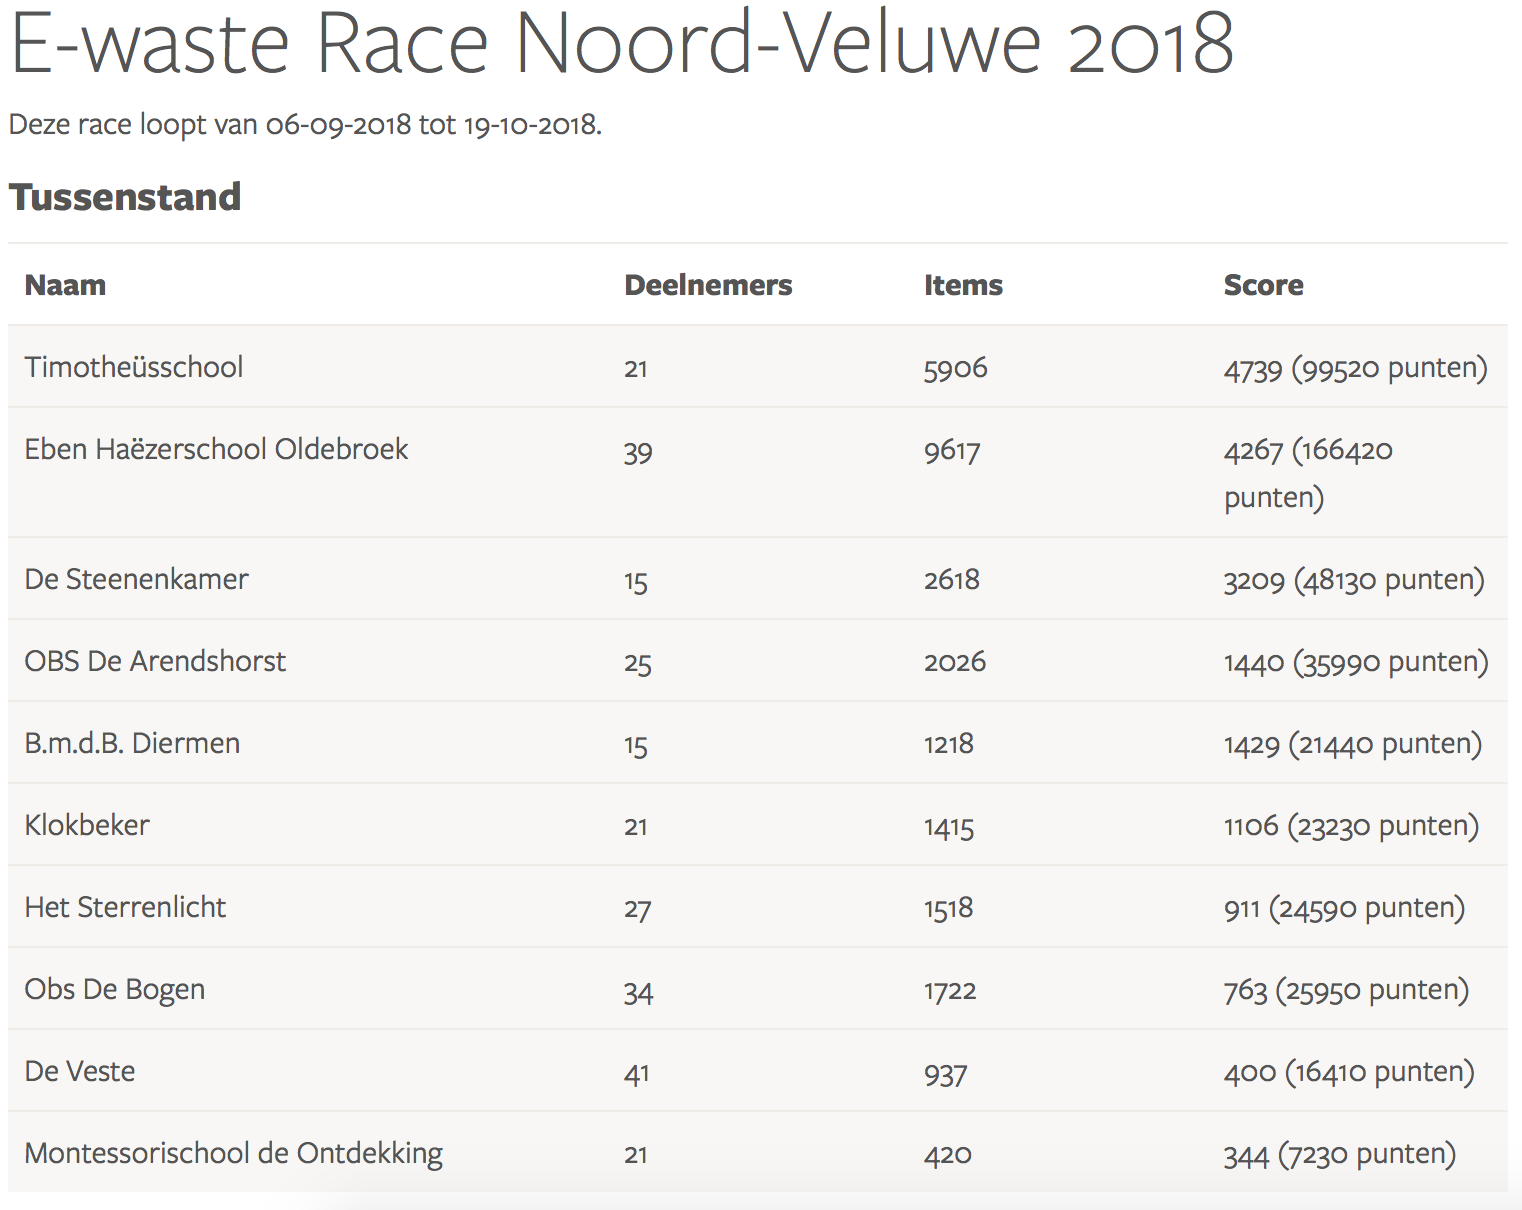
Task: Click the Deelnemers column header
Action: 707,285
